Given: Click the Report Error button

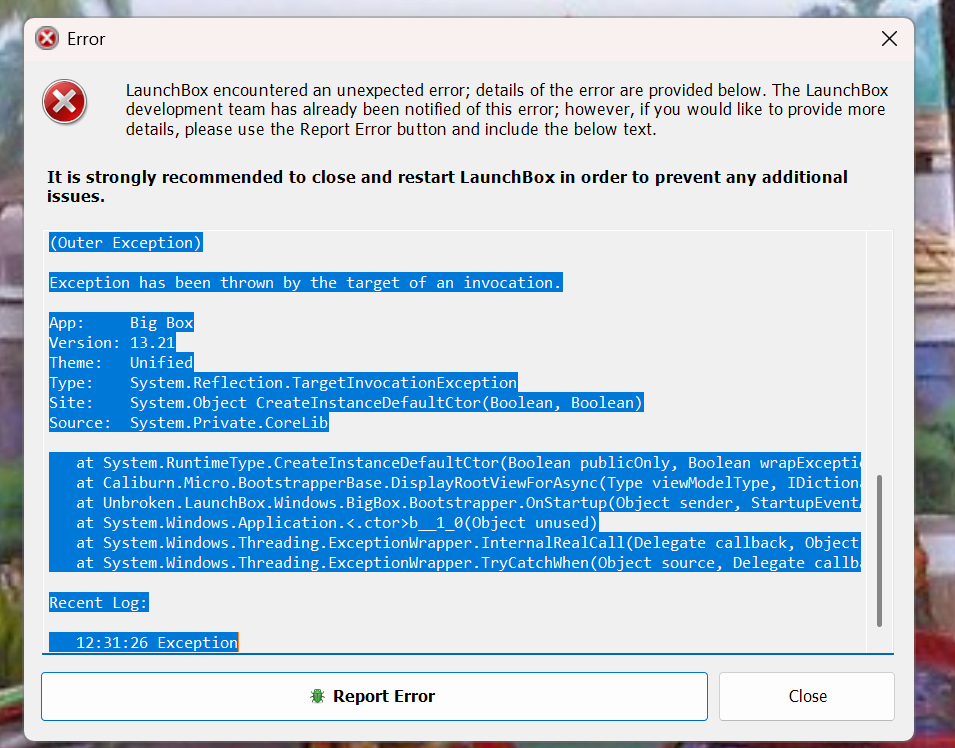Looking at the screenshot, I should (374, 696).
